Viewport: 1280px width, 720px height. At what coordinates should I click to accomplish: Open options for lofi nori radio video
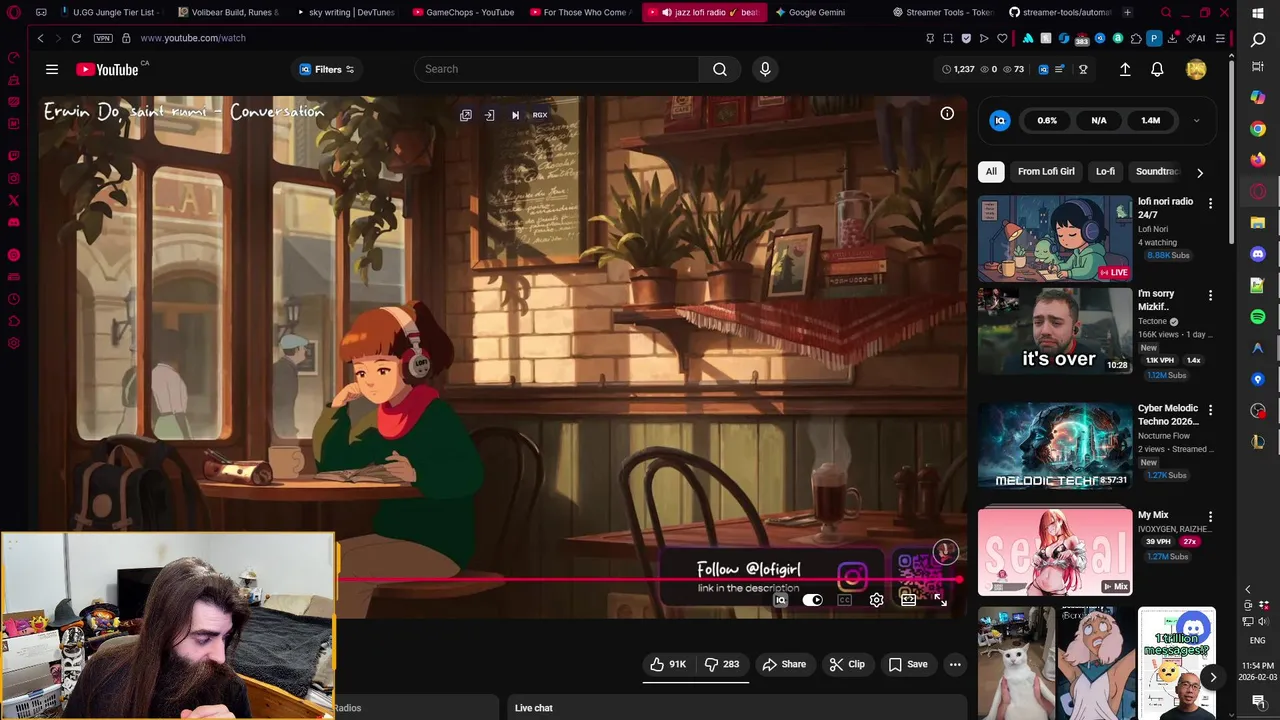(1210, 203)
